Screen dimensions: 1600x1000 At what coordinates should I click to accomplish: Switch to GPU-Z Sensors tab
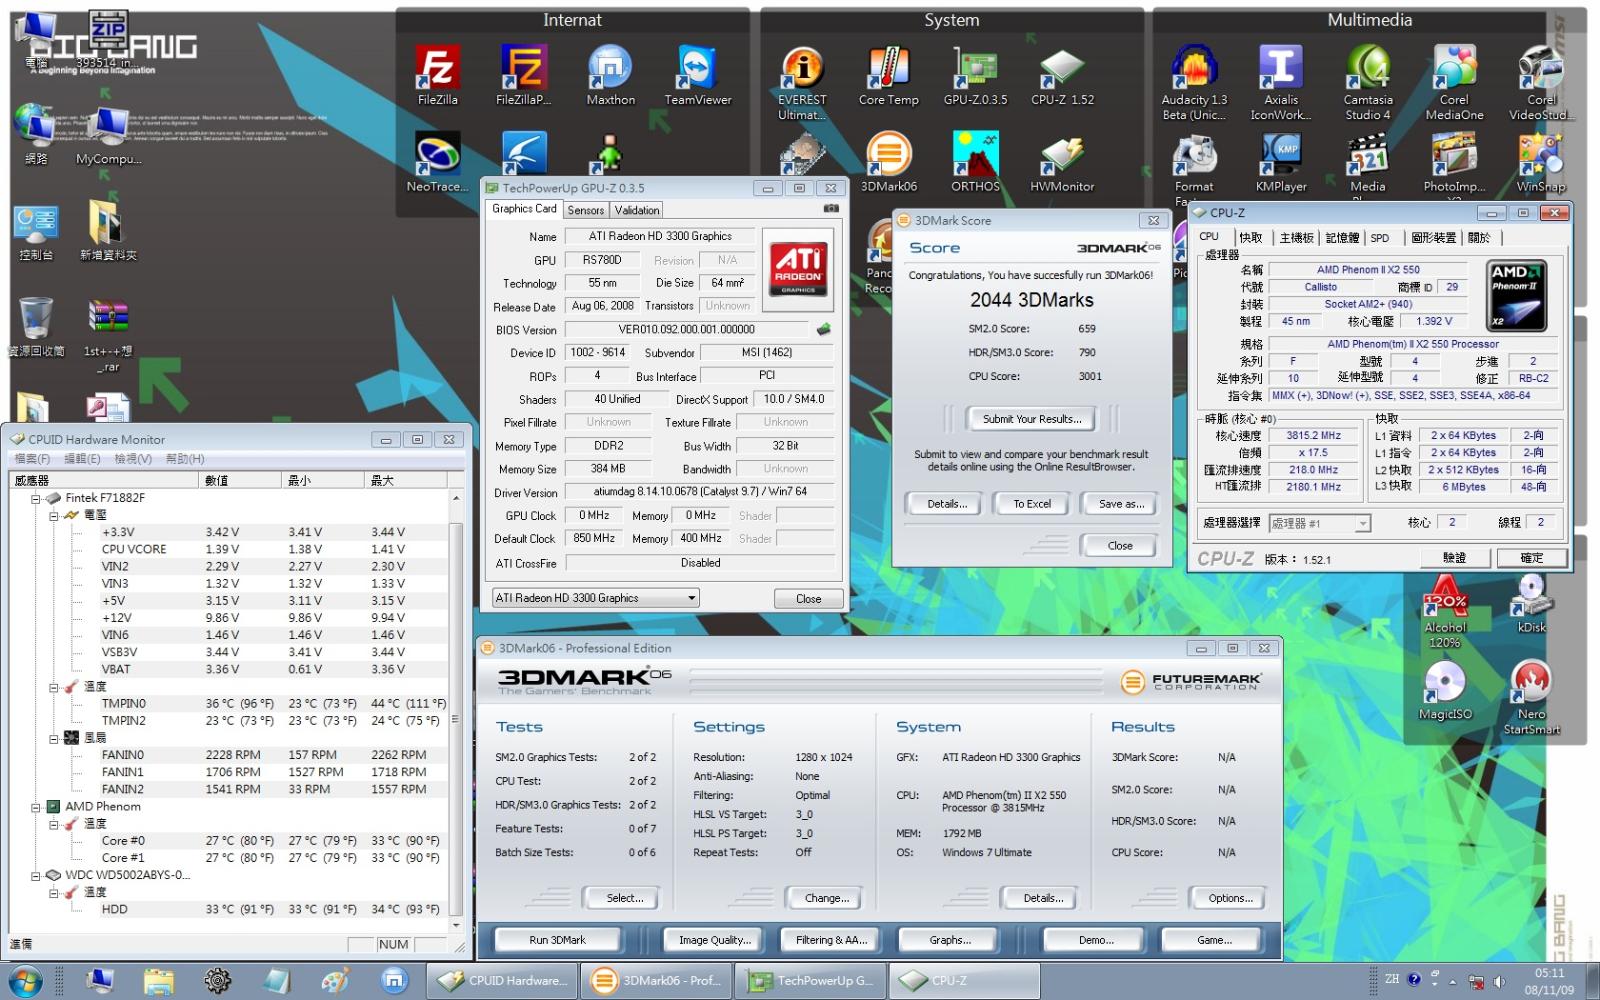pyautogui.click(x=585, y=210)
